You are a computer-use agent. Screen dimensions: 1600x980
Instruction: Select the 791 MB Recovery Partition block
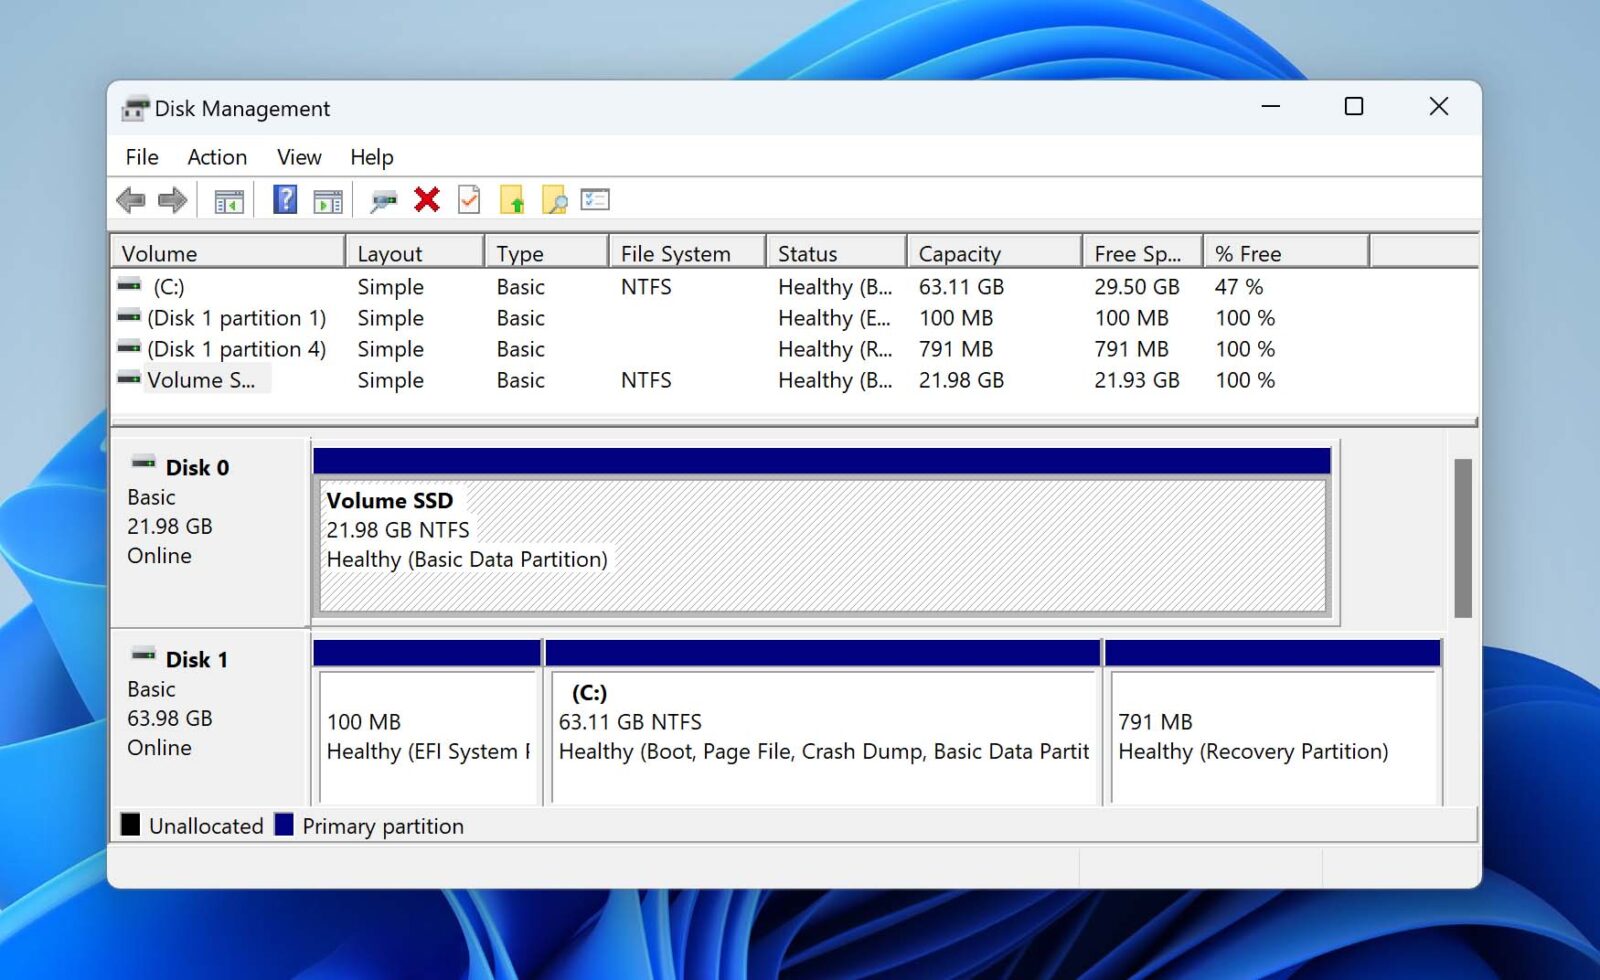coord(1270,735)
